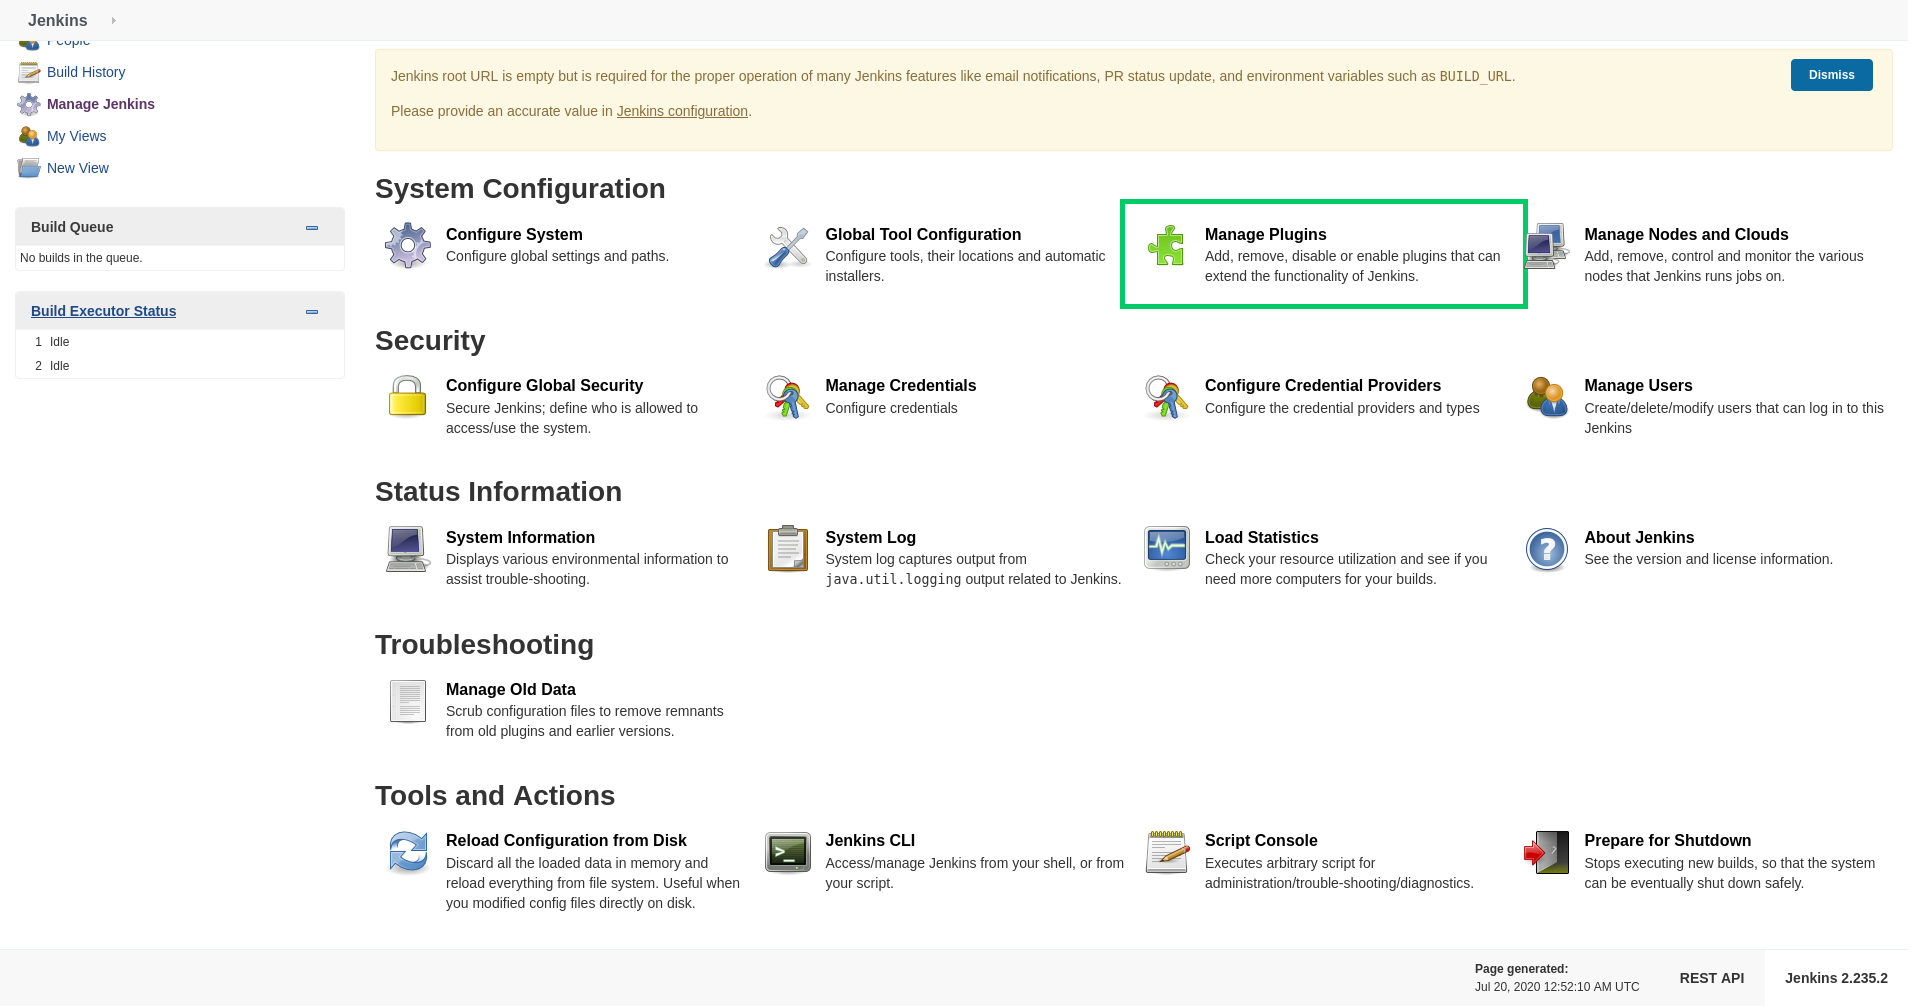This screenshot has width=1920, height=1006.
Task: Click the Manage Old Data document icon
Action: (408, 701)
